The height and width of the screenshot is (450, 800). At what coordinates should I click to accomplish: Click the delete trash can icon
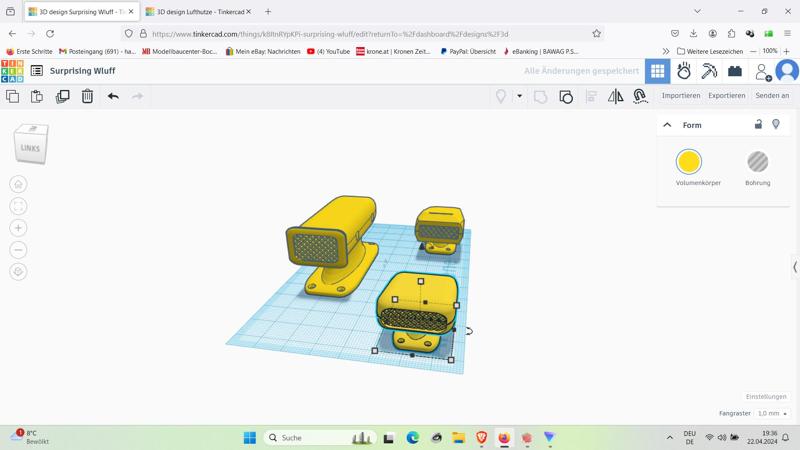(87, 96)
